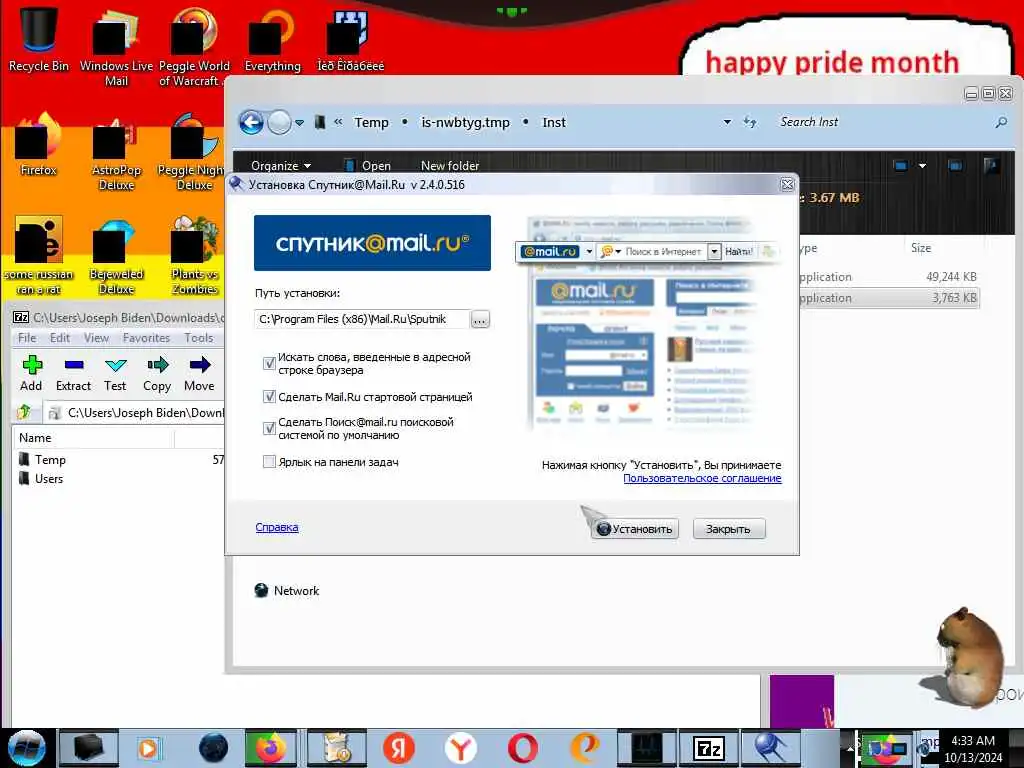Select the Temp folder in 7-Zip
1024x768 pixels.
42,460
